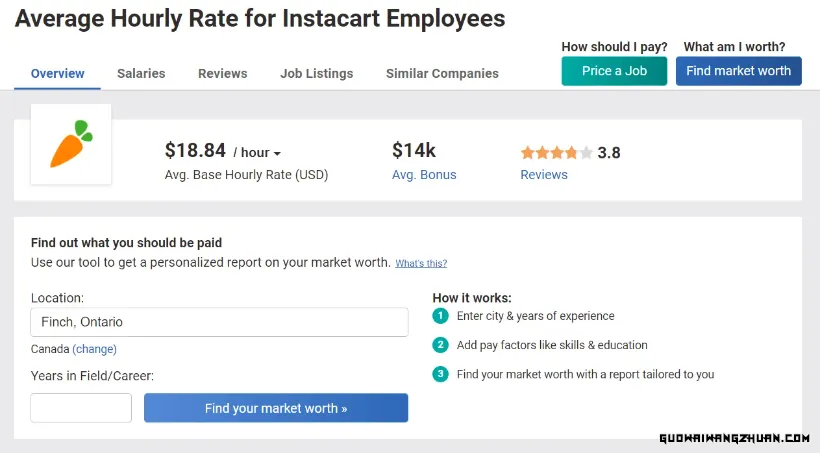Open the Salaries tab

(141, 74)
